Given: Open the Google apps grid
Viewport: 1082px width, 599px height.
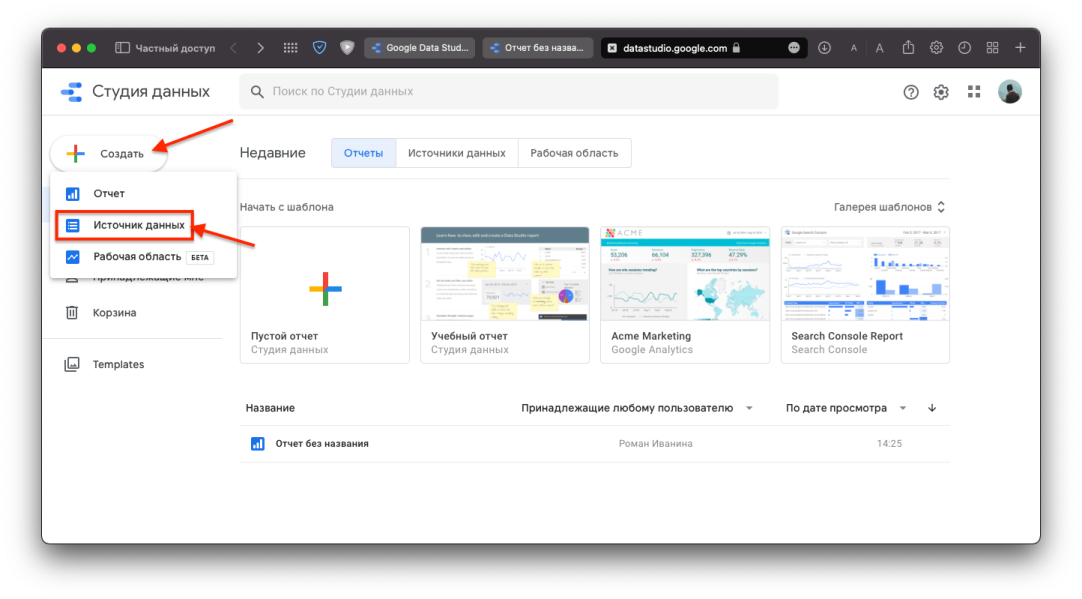Looking at the screenshot, I should 974,92.
